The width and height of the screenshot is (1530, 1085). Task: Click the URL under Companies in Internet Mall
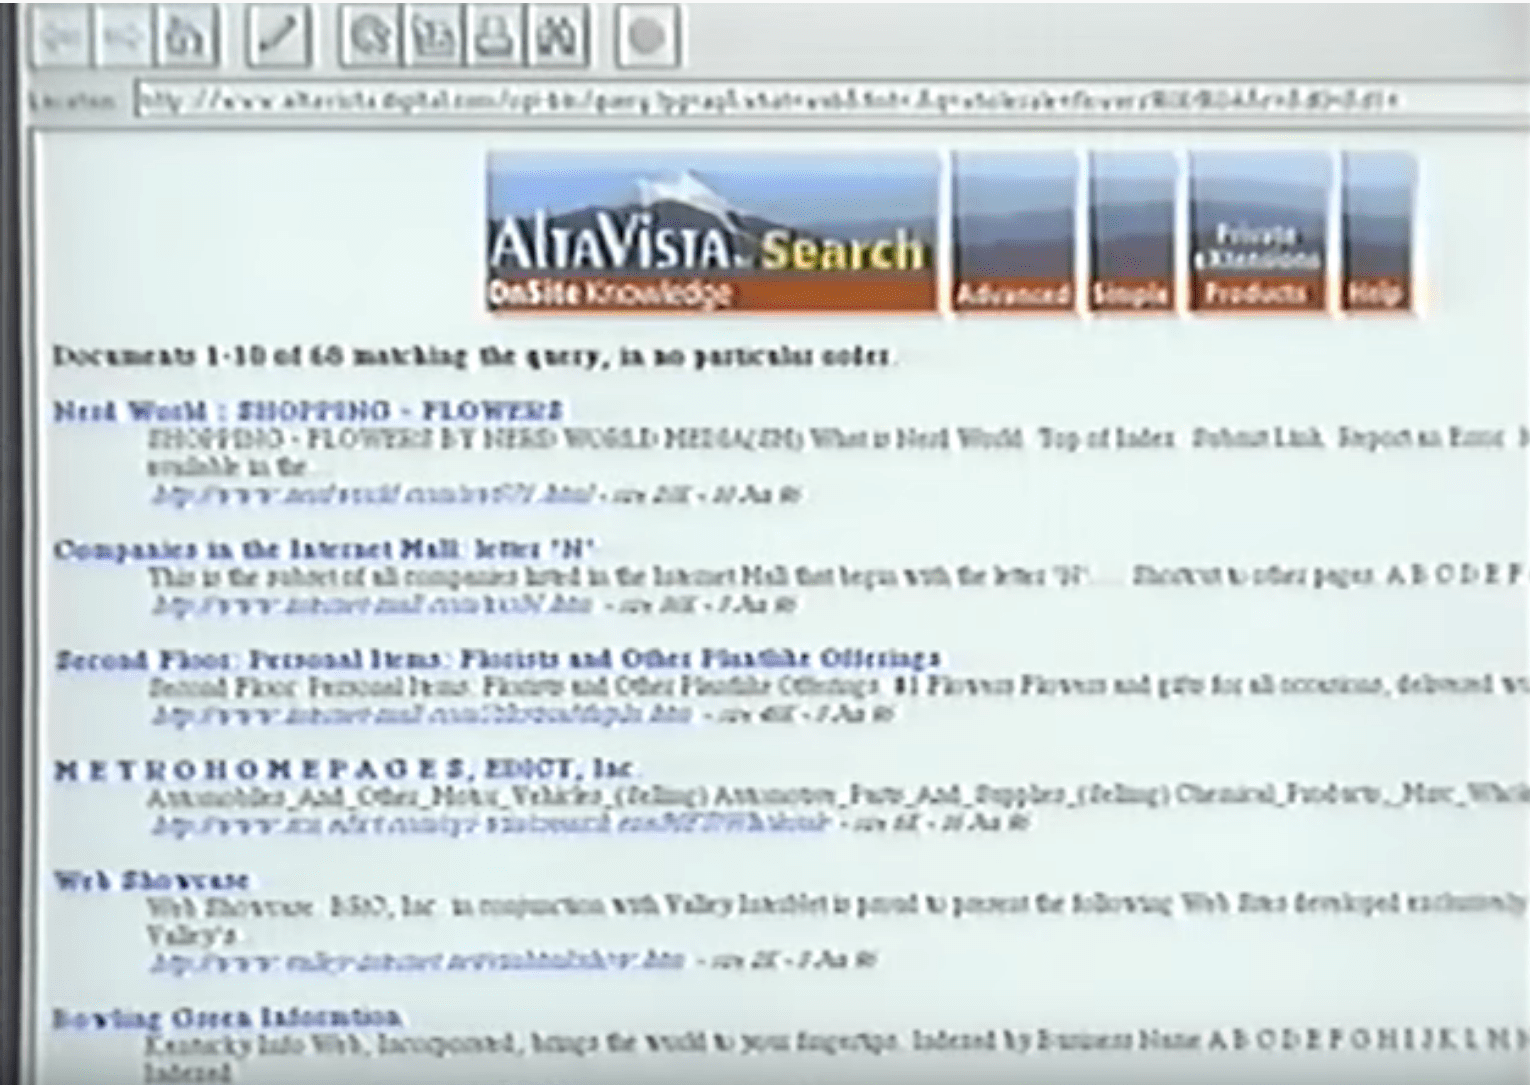(x=372, y=605)
